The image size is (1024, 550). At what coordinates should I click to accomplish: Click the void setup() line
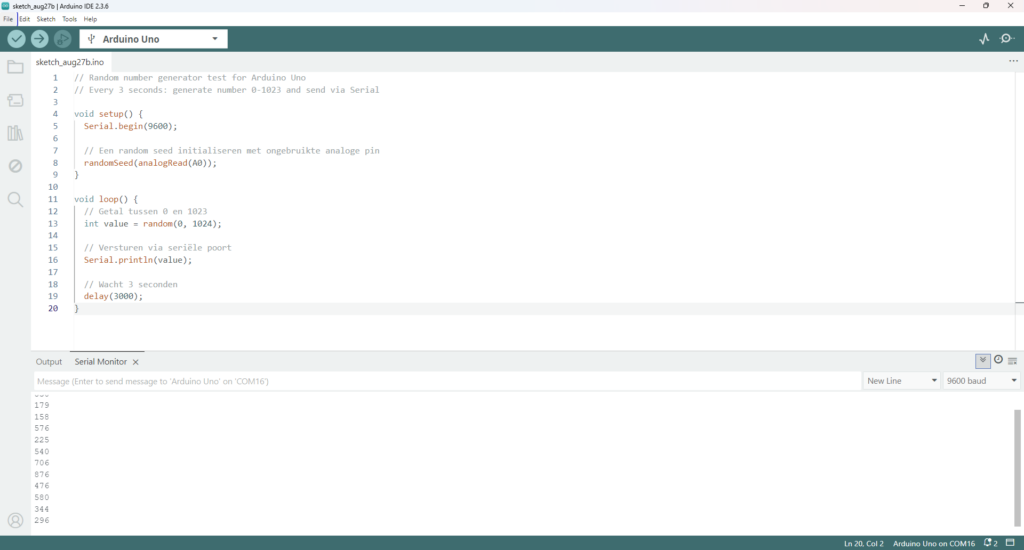tap(108, 114)
